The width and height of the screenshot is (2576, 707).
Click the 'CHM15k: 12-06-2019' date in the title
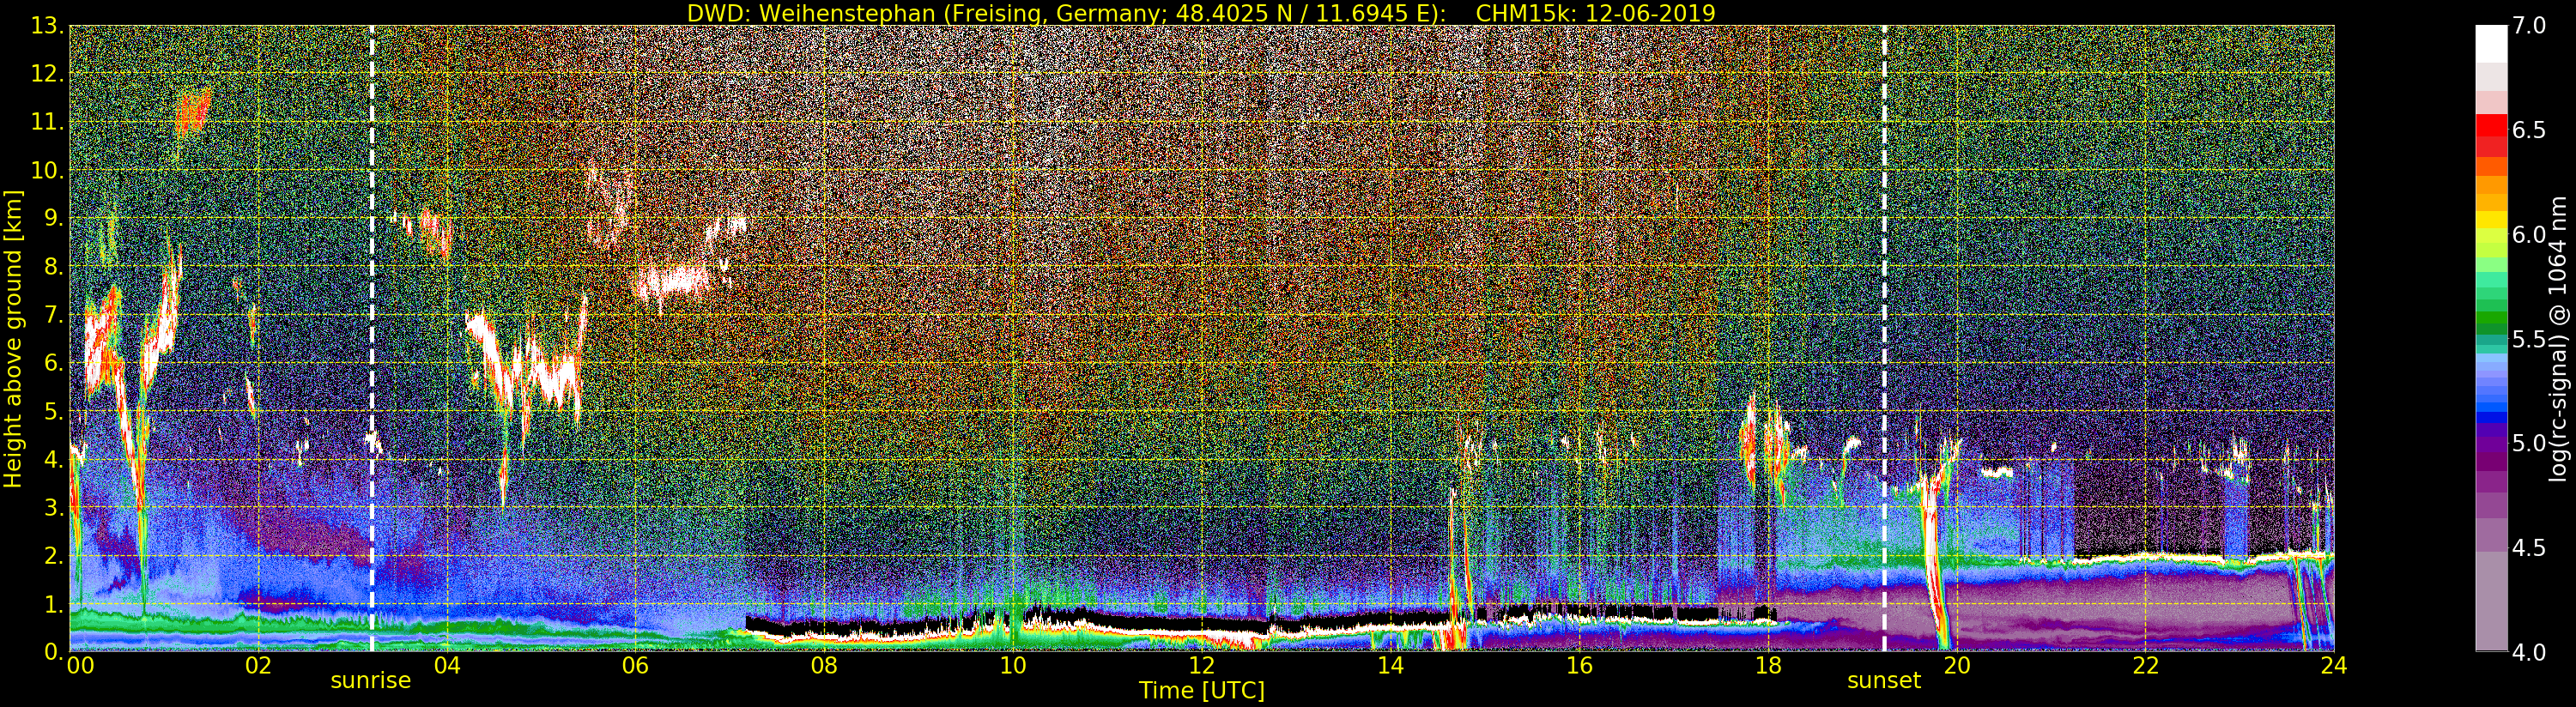coord(1594,13)
